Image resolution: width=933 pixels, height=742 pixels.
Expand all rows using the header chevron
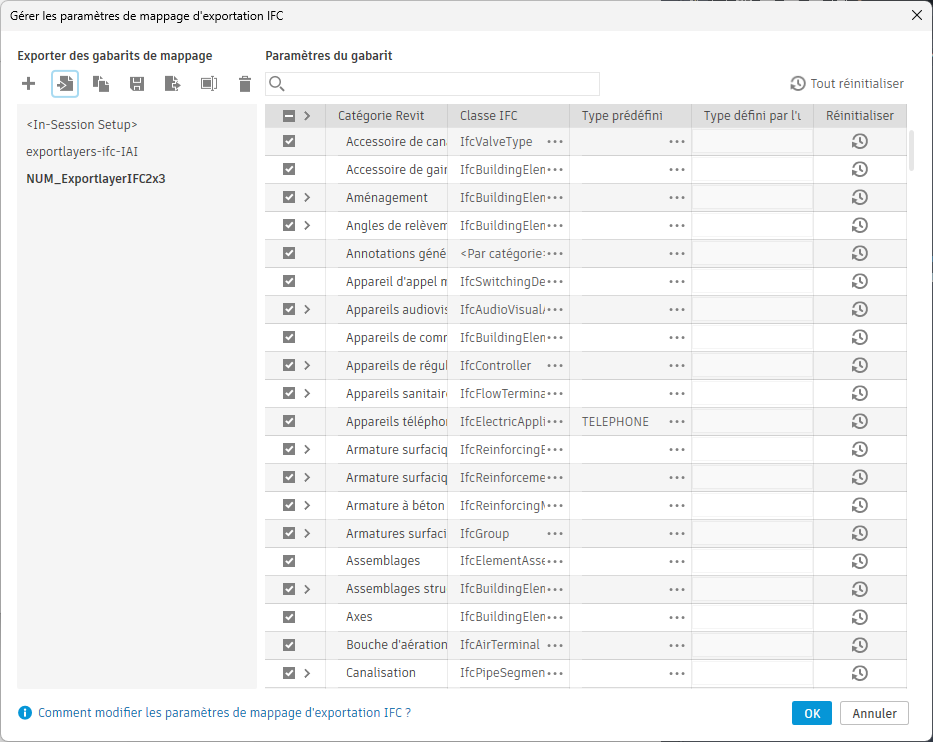tap(307, 116)
